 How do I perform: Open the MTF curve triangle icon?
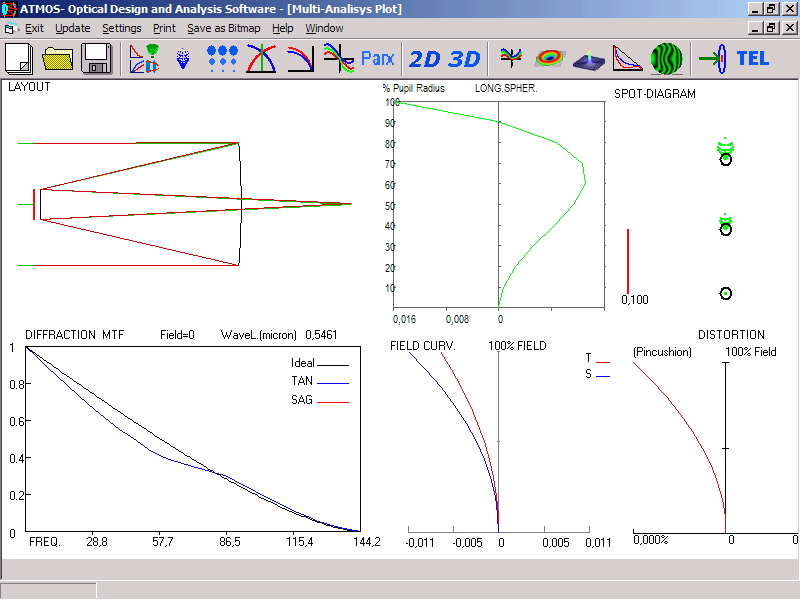627,58
